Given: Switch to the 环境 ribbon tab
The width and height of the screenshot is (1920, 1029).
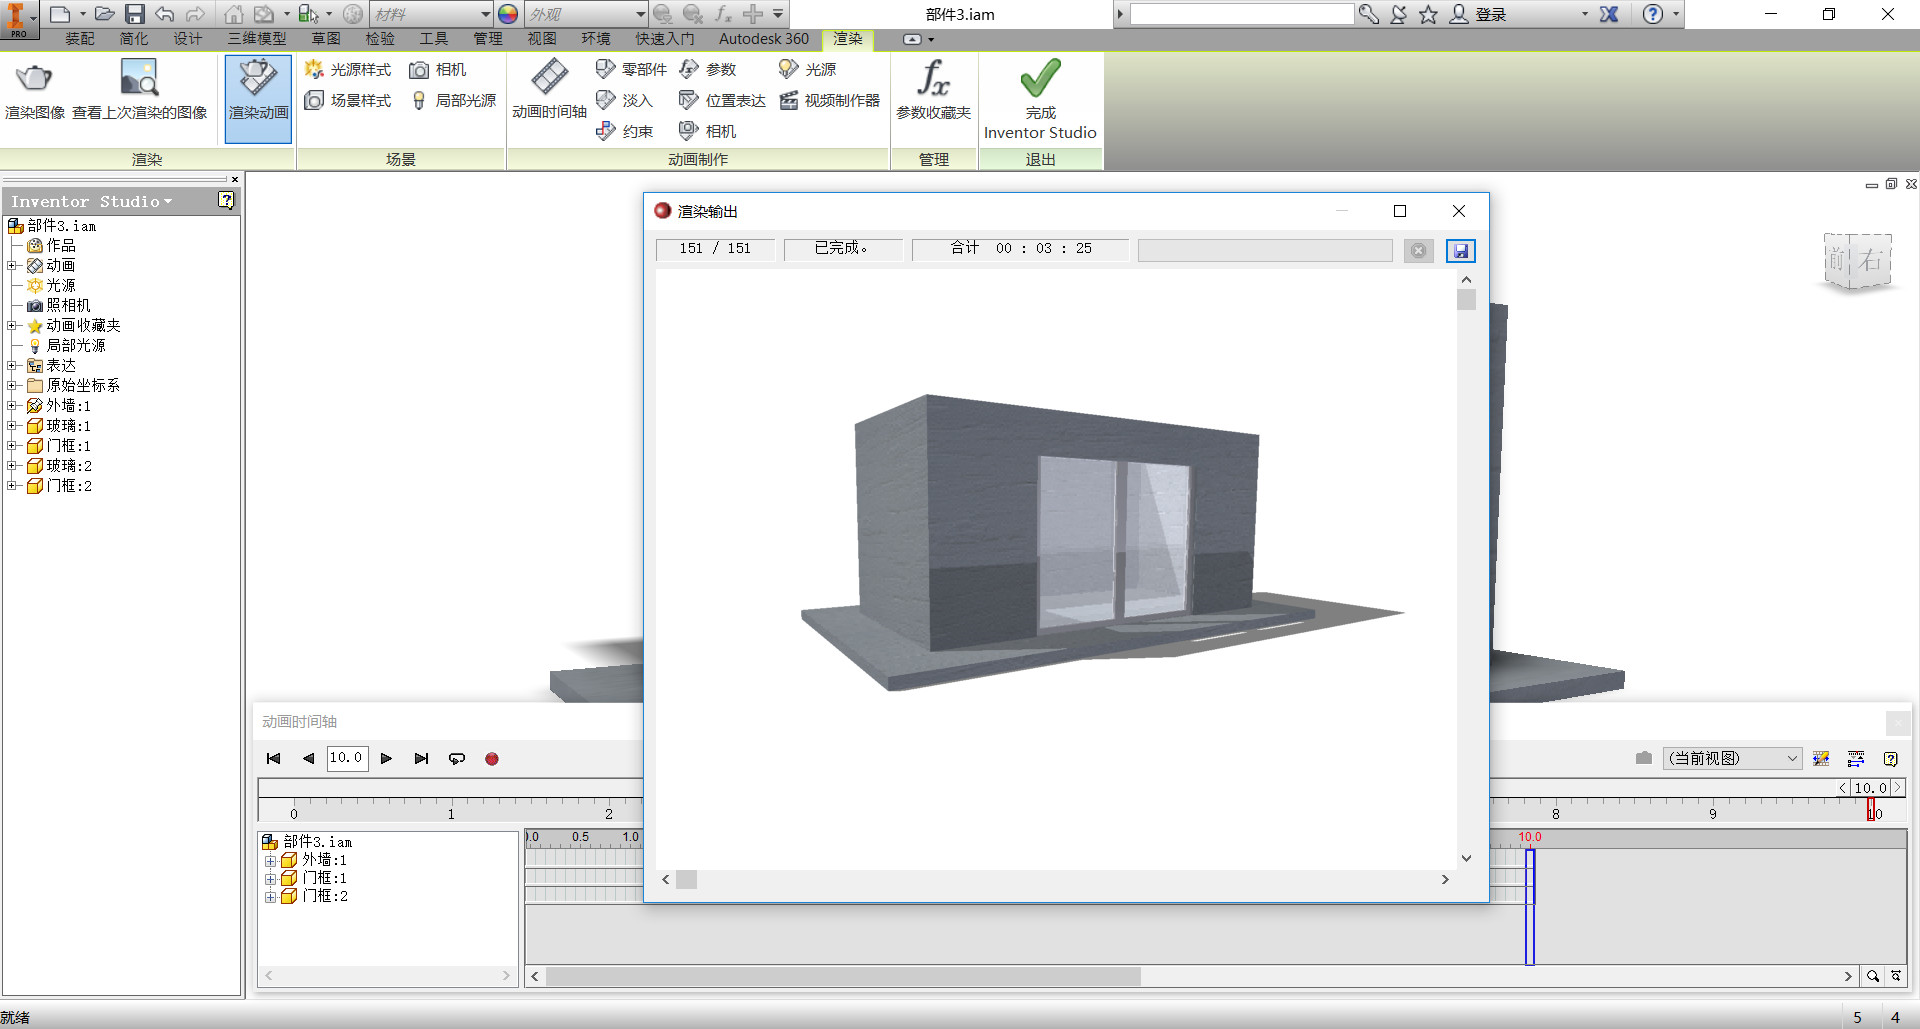Looking at the screenshot, I should point(596,39).
